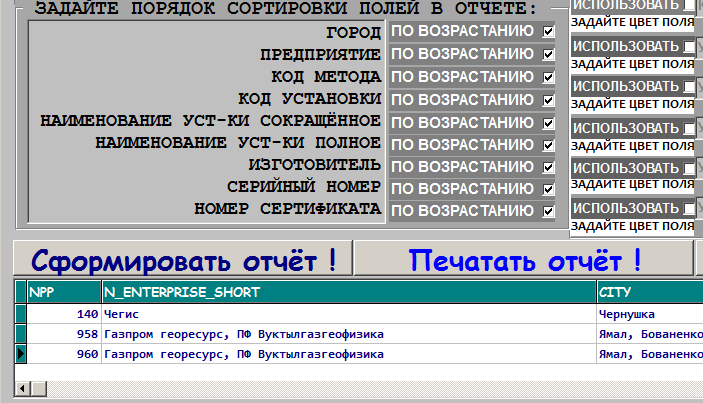Select the Газпром георесурс cell in row 958
The image size is (703, 403).
[349, 334]
